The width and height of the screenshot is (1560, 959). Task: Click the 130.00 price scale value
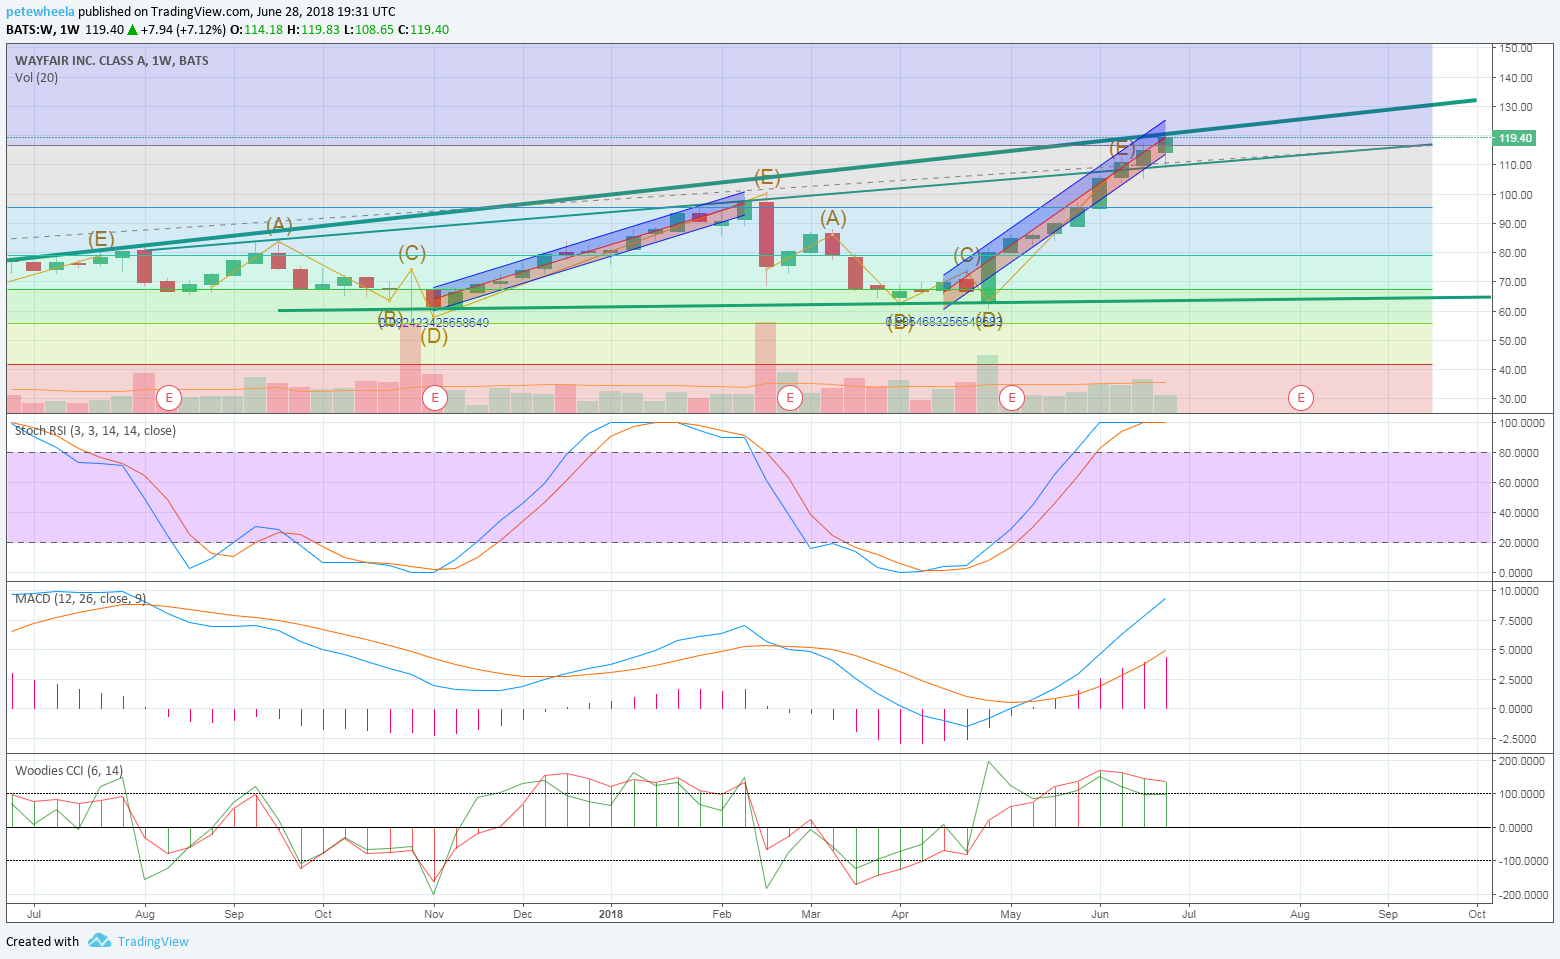[x=1516, y=107]
